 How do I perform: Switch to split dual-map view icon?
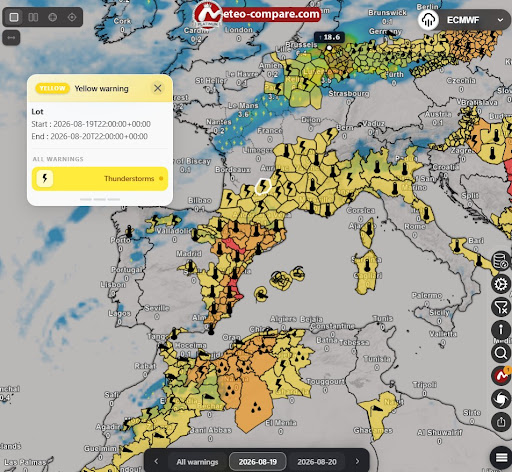tap(33, 17)
